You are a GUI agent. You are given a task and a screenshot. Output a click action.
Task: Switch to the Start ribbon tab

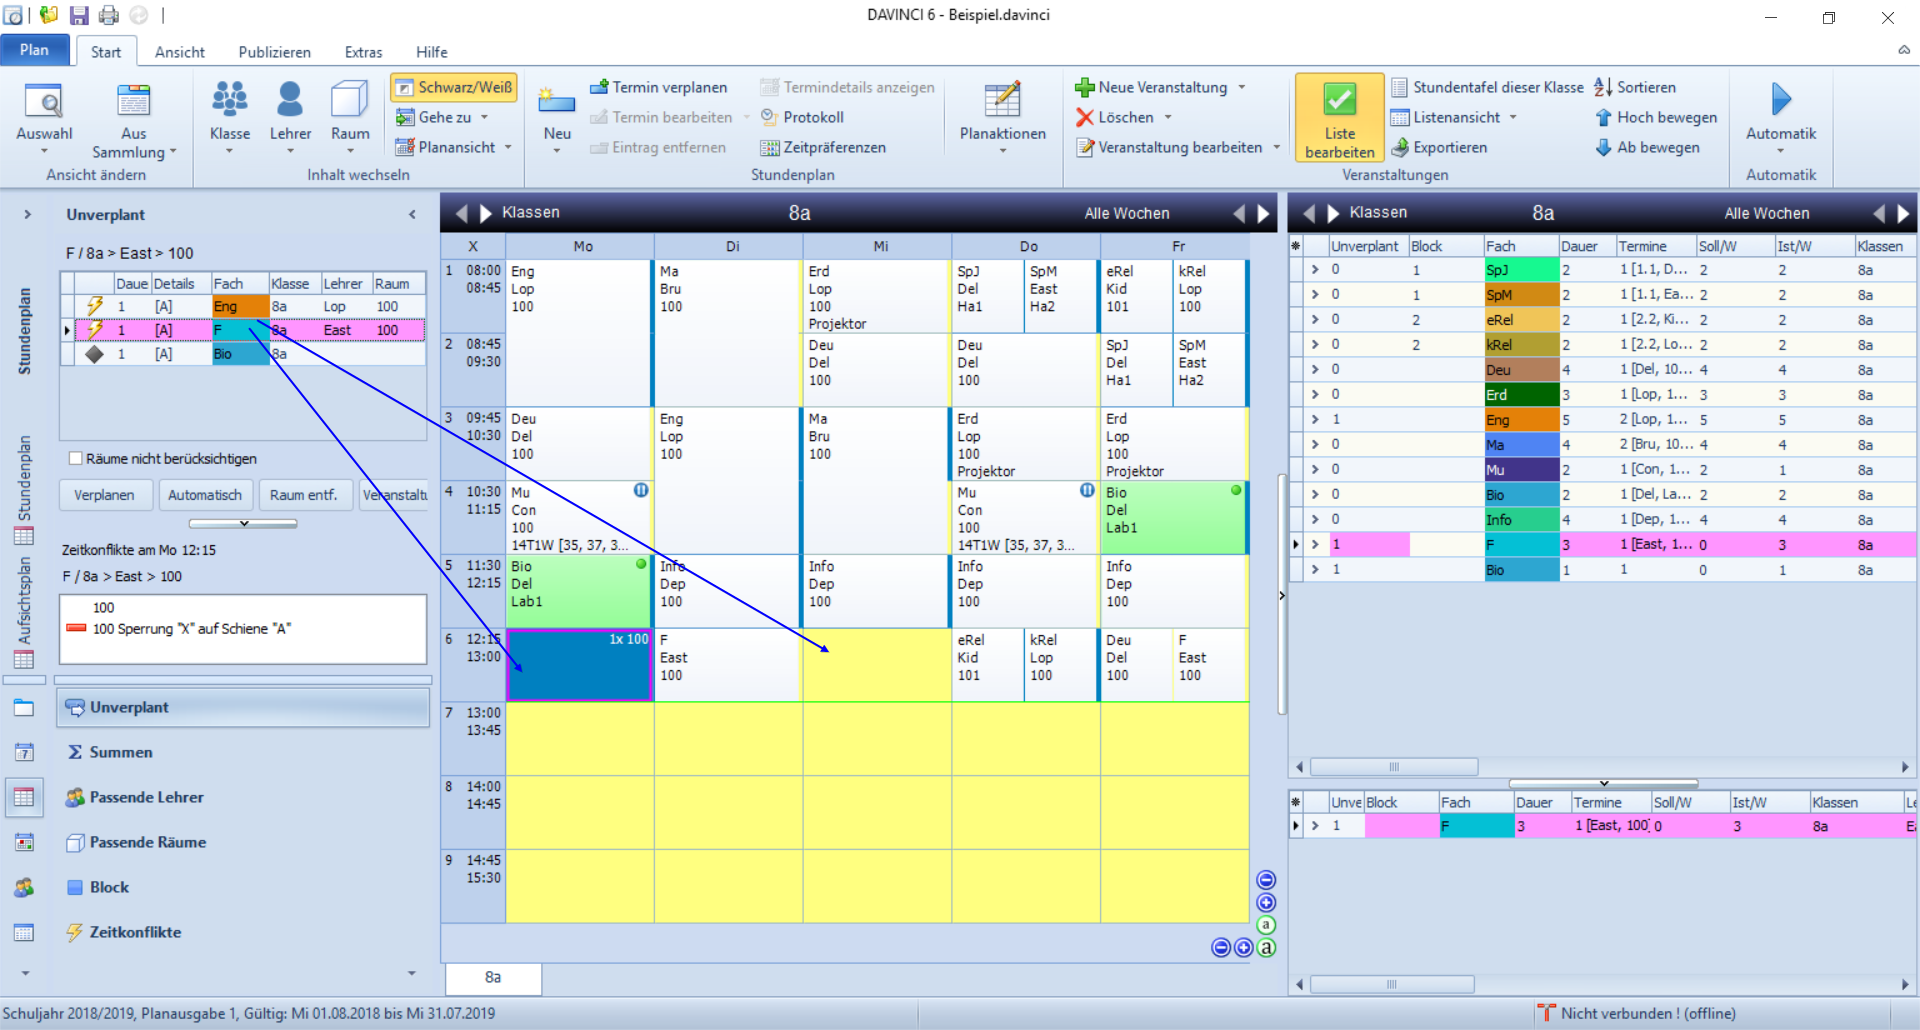click(105, 52)
